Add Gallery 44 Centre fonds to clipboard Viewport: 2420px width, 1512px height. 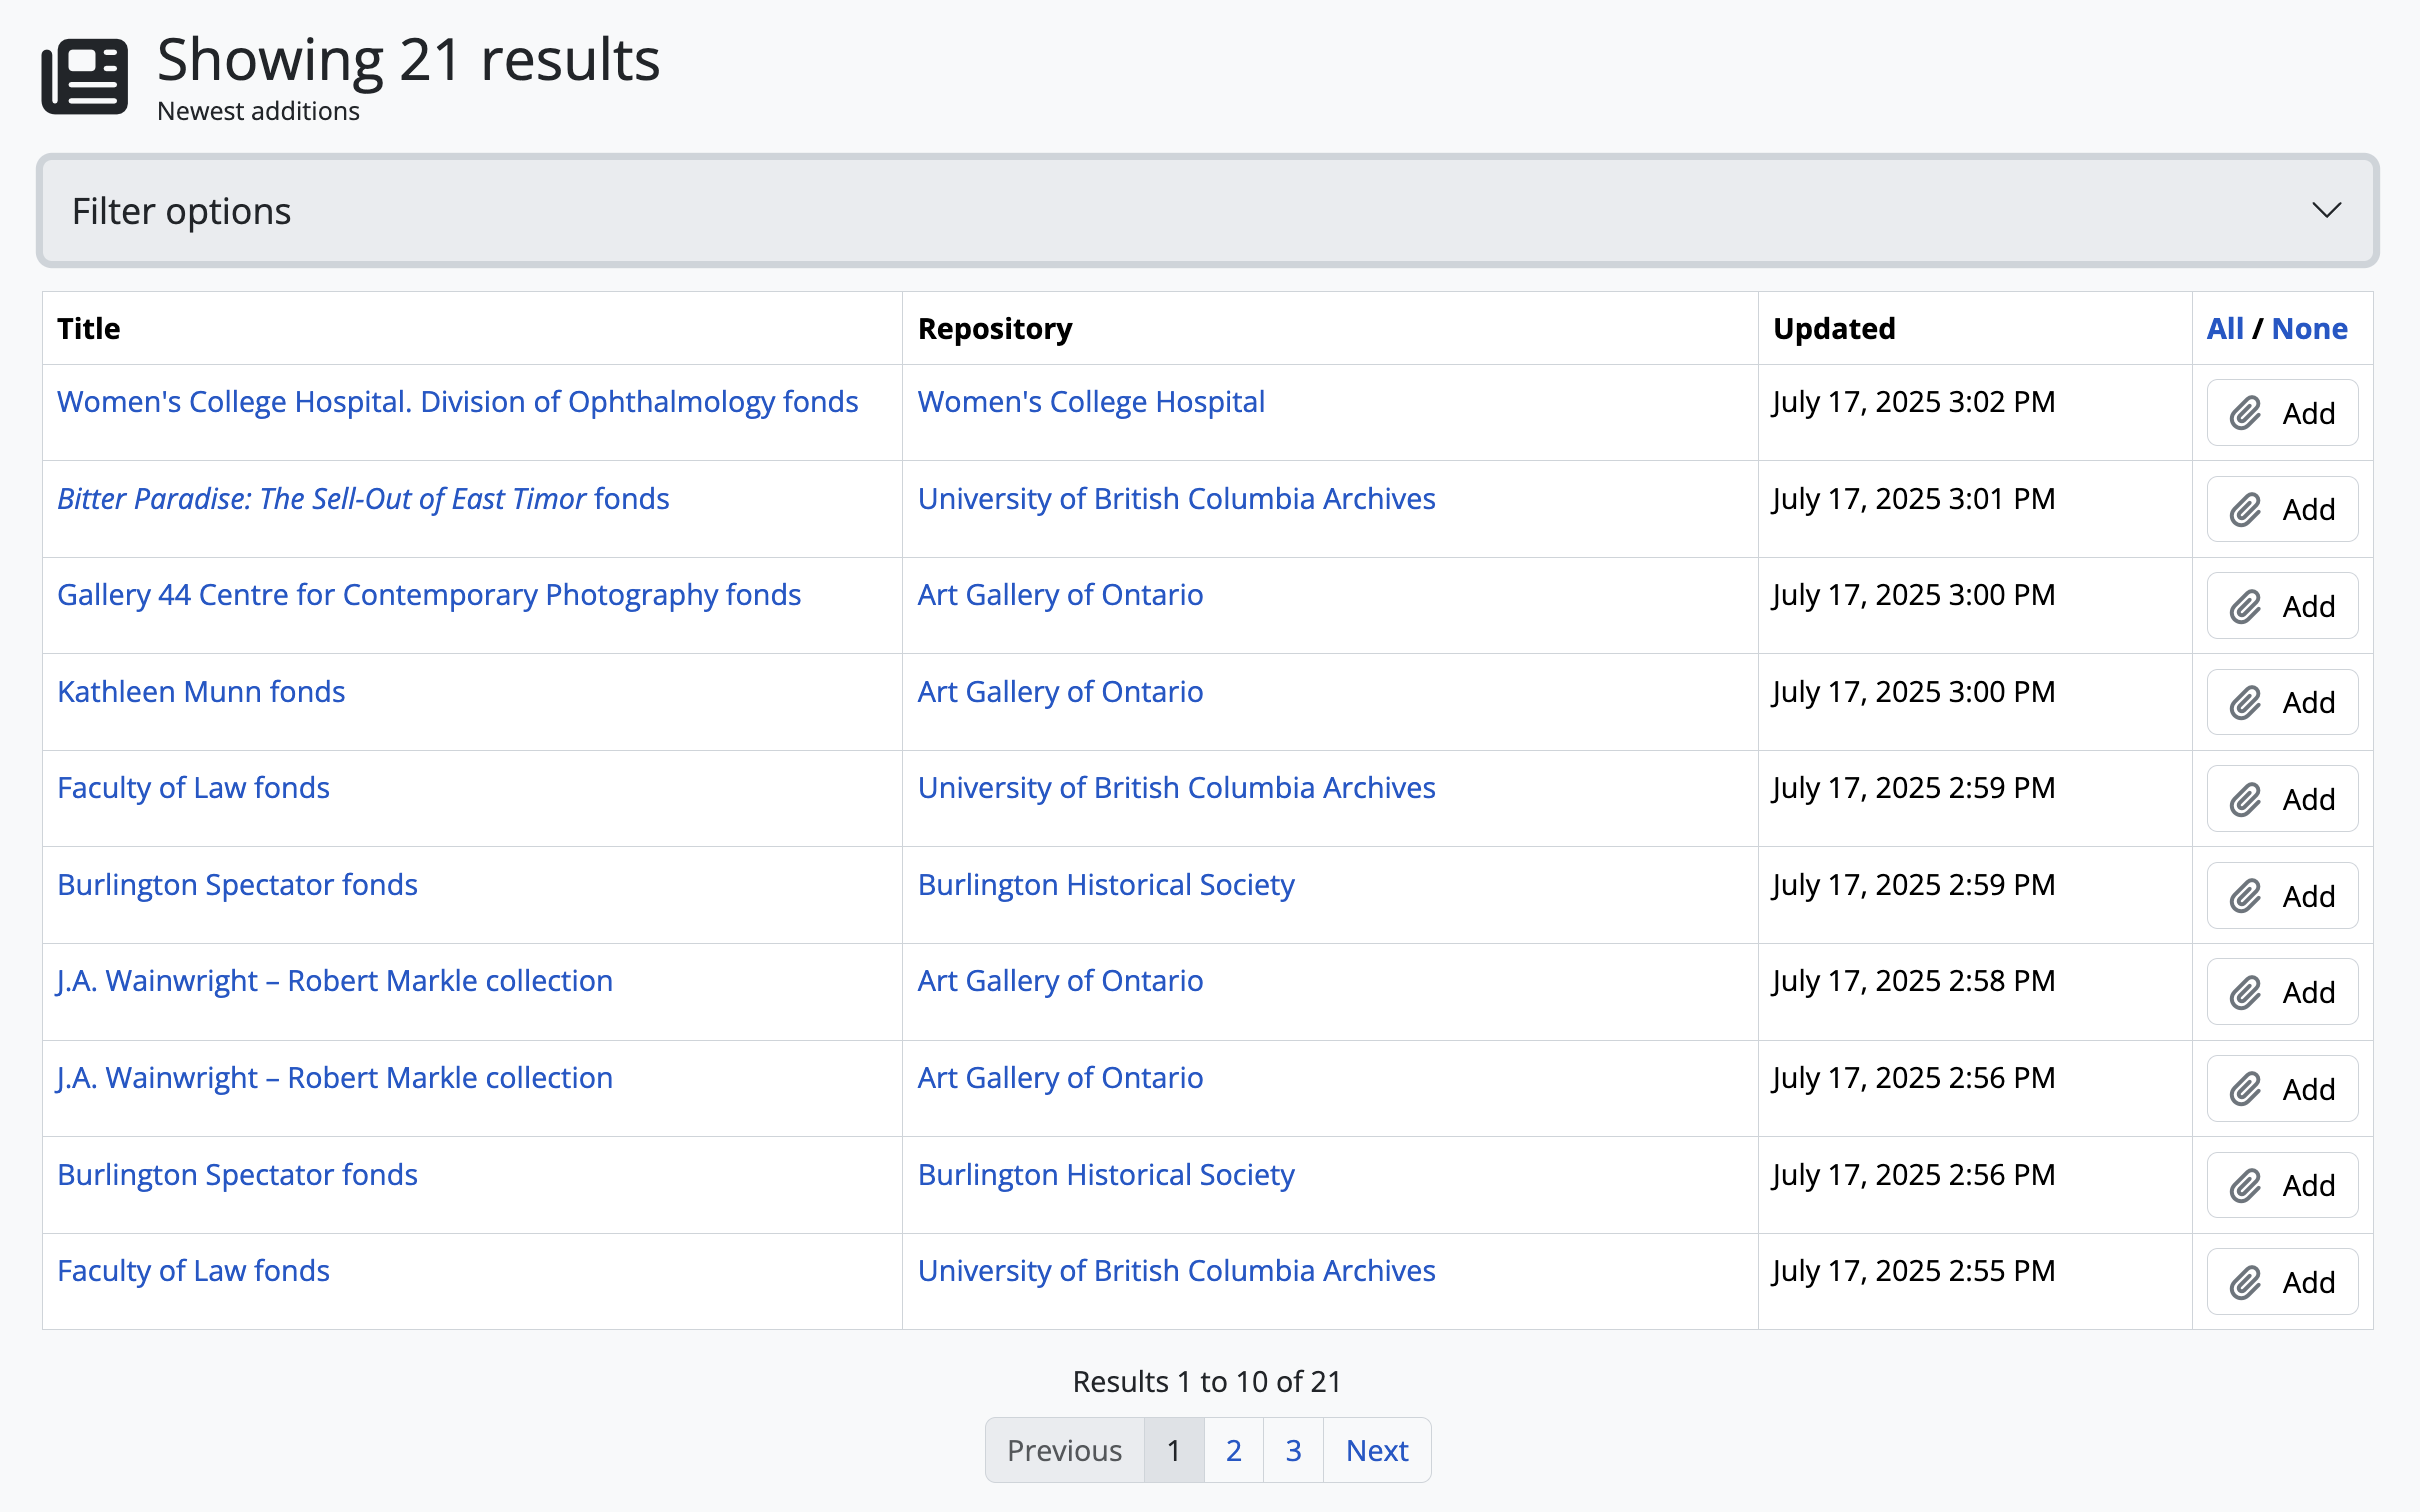pos(2281,606)
